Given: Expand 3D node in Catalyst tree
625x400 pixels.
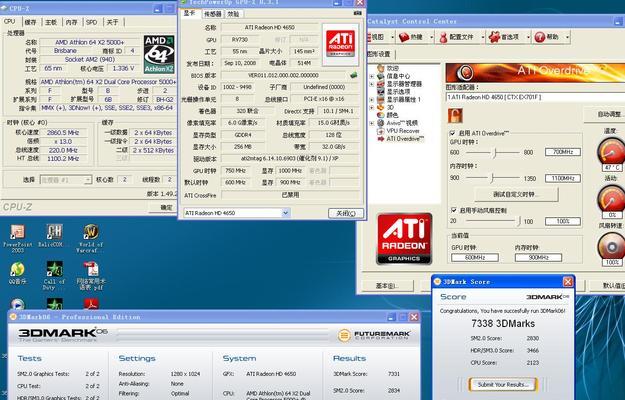Looking at the screenshot, I should point(371,108).
